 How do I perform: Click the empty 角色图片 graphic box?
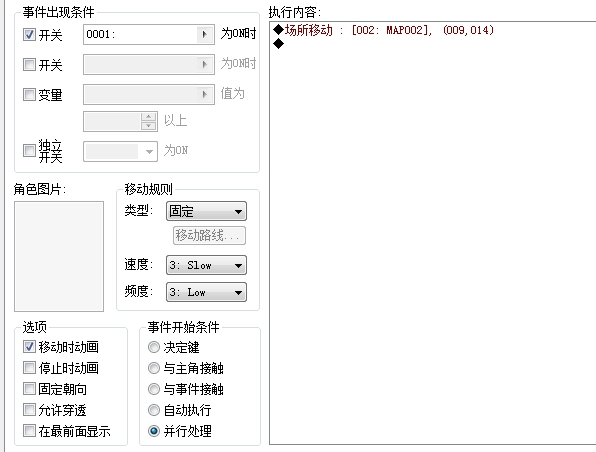point(59,256)
